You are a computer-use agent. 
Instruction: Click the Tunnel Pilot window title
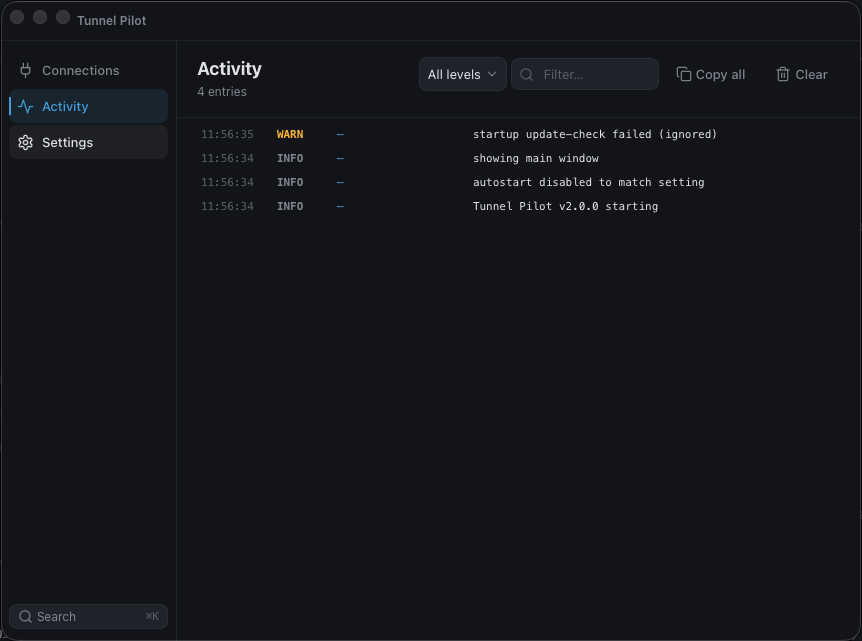pos(112,21)
